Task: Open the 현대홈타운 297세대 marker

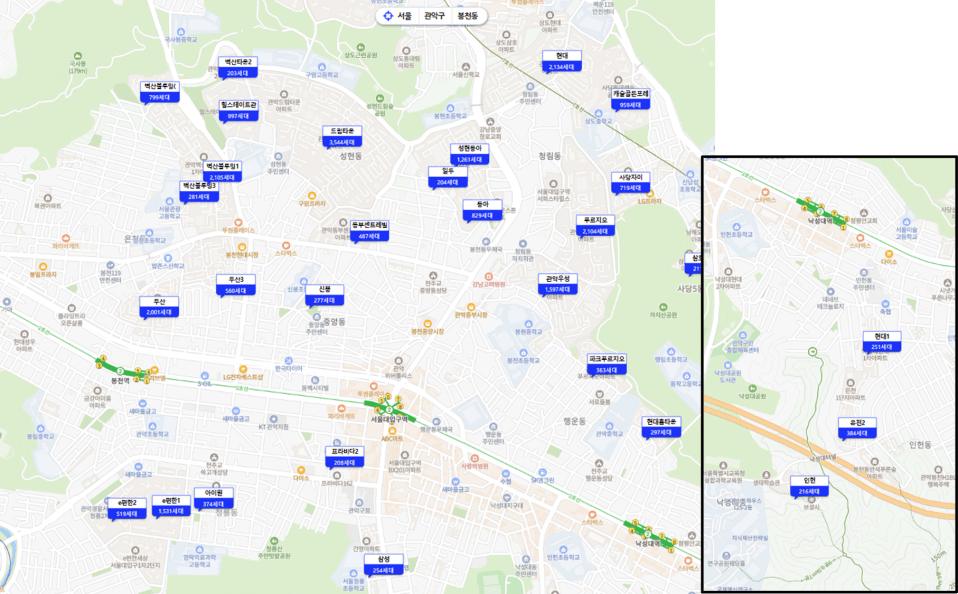Action: point(661,427)
